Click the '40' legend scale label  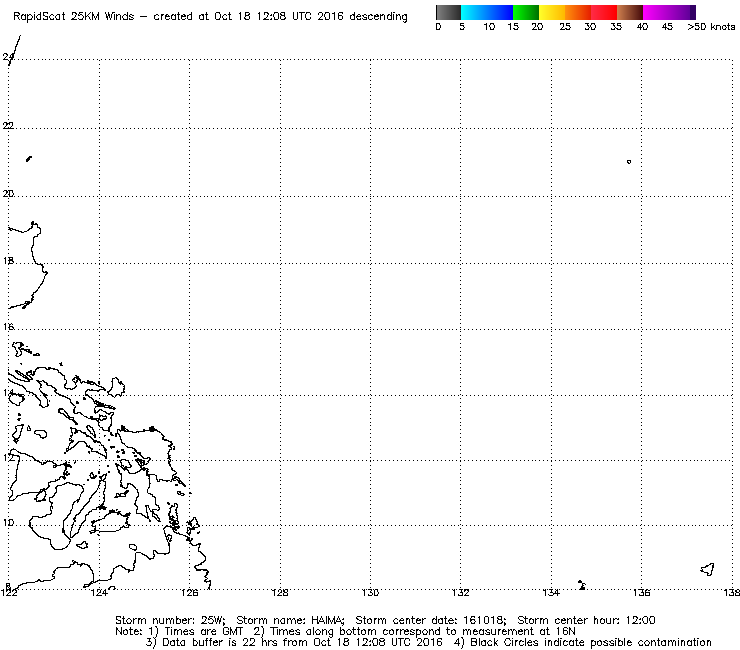pos(642,27)
